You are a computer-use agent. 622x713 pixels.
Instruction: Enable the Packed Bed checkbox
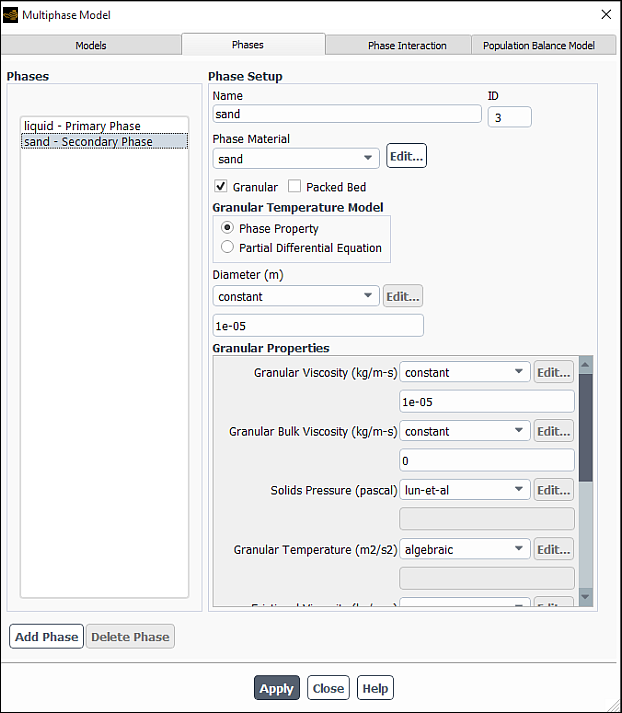click(x=294, y=186)
